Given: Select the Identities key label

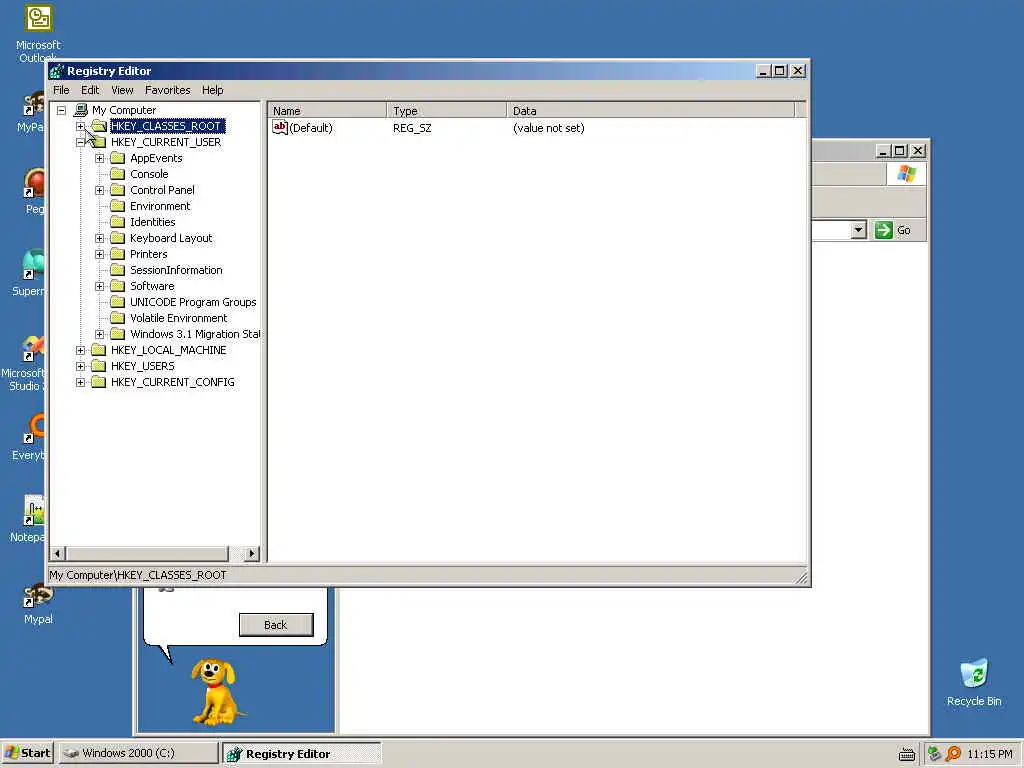Looking at the screenshot, I should (x=152, y=222).
